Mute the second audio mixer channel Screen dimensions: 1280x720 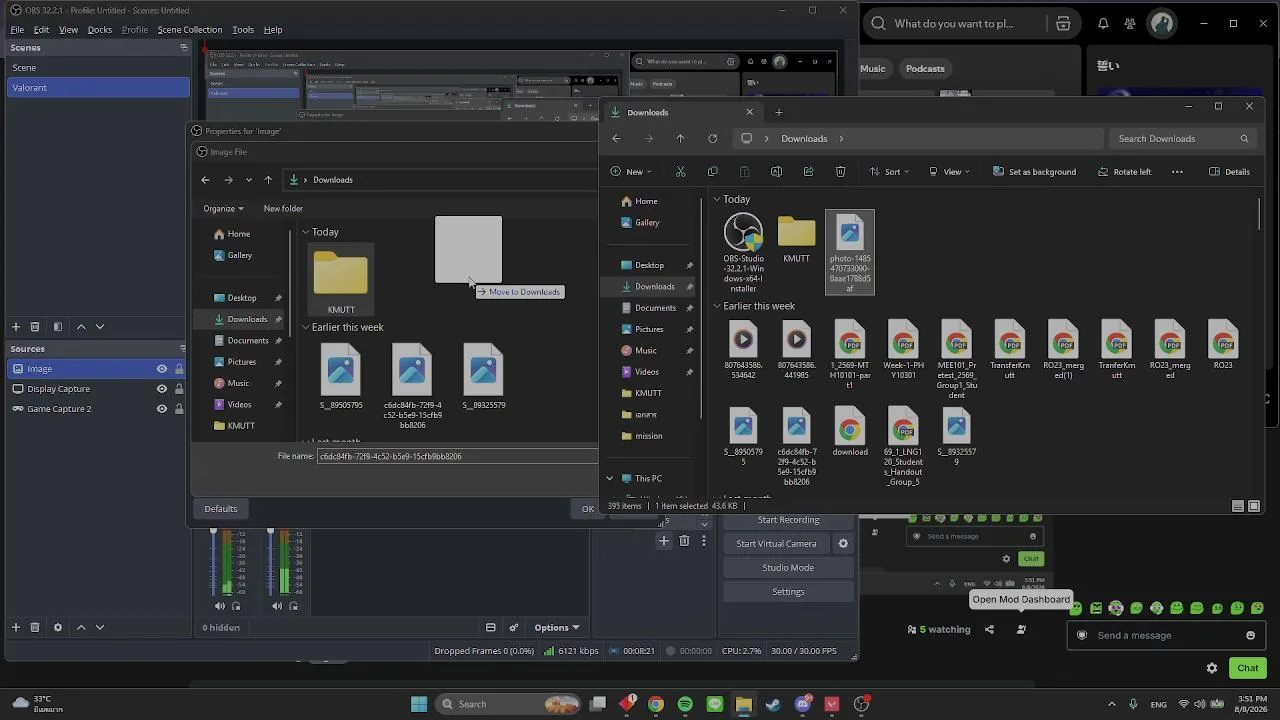(x=277, y=606)
